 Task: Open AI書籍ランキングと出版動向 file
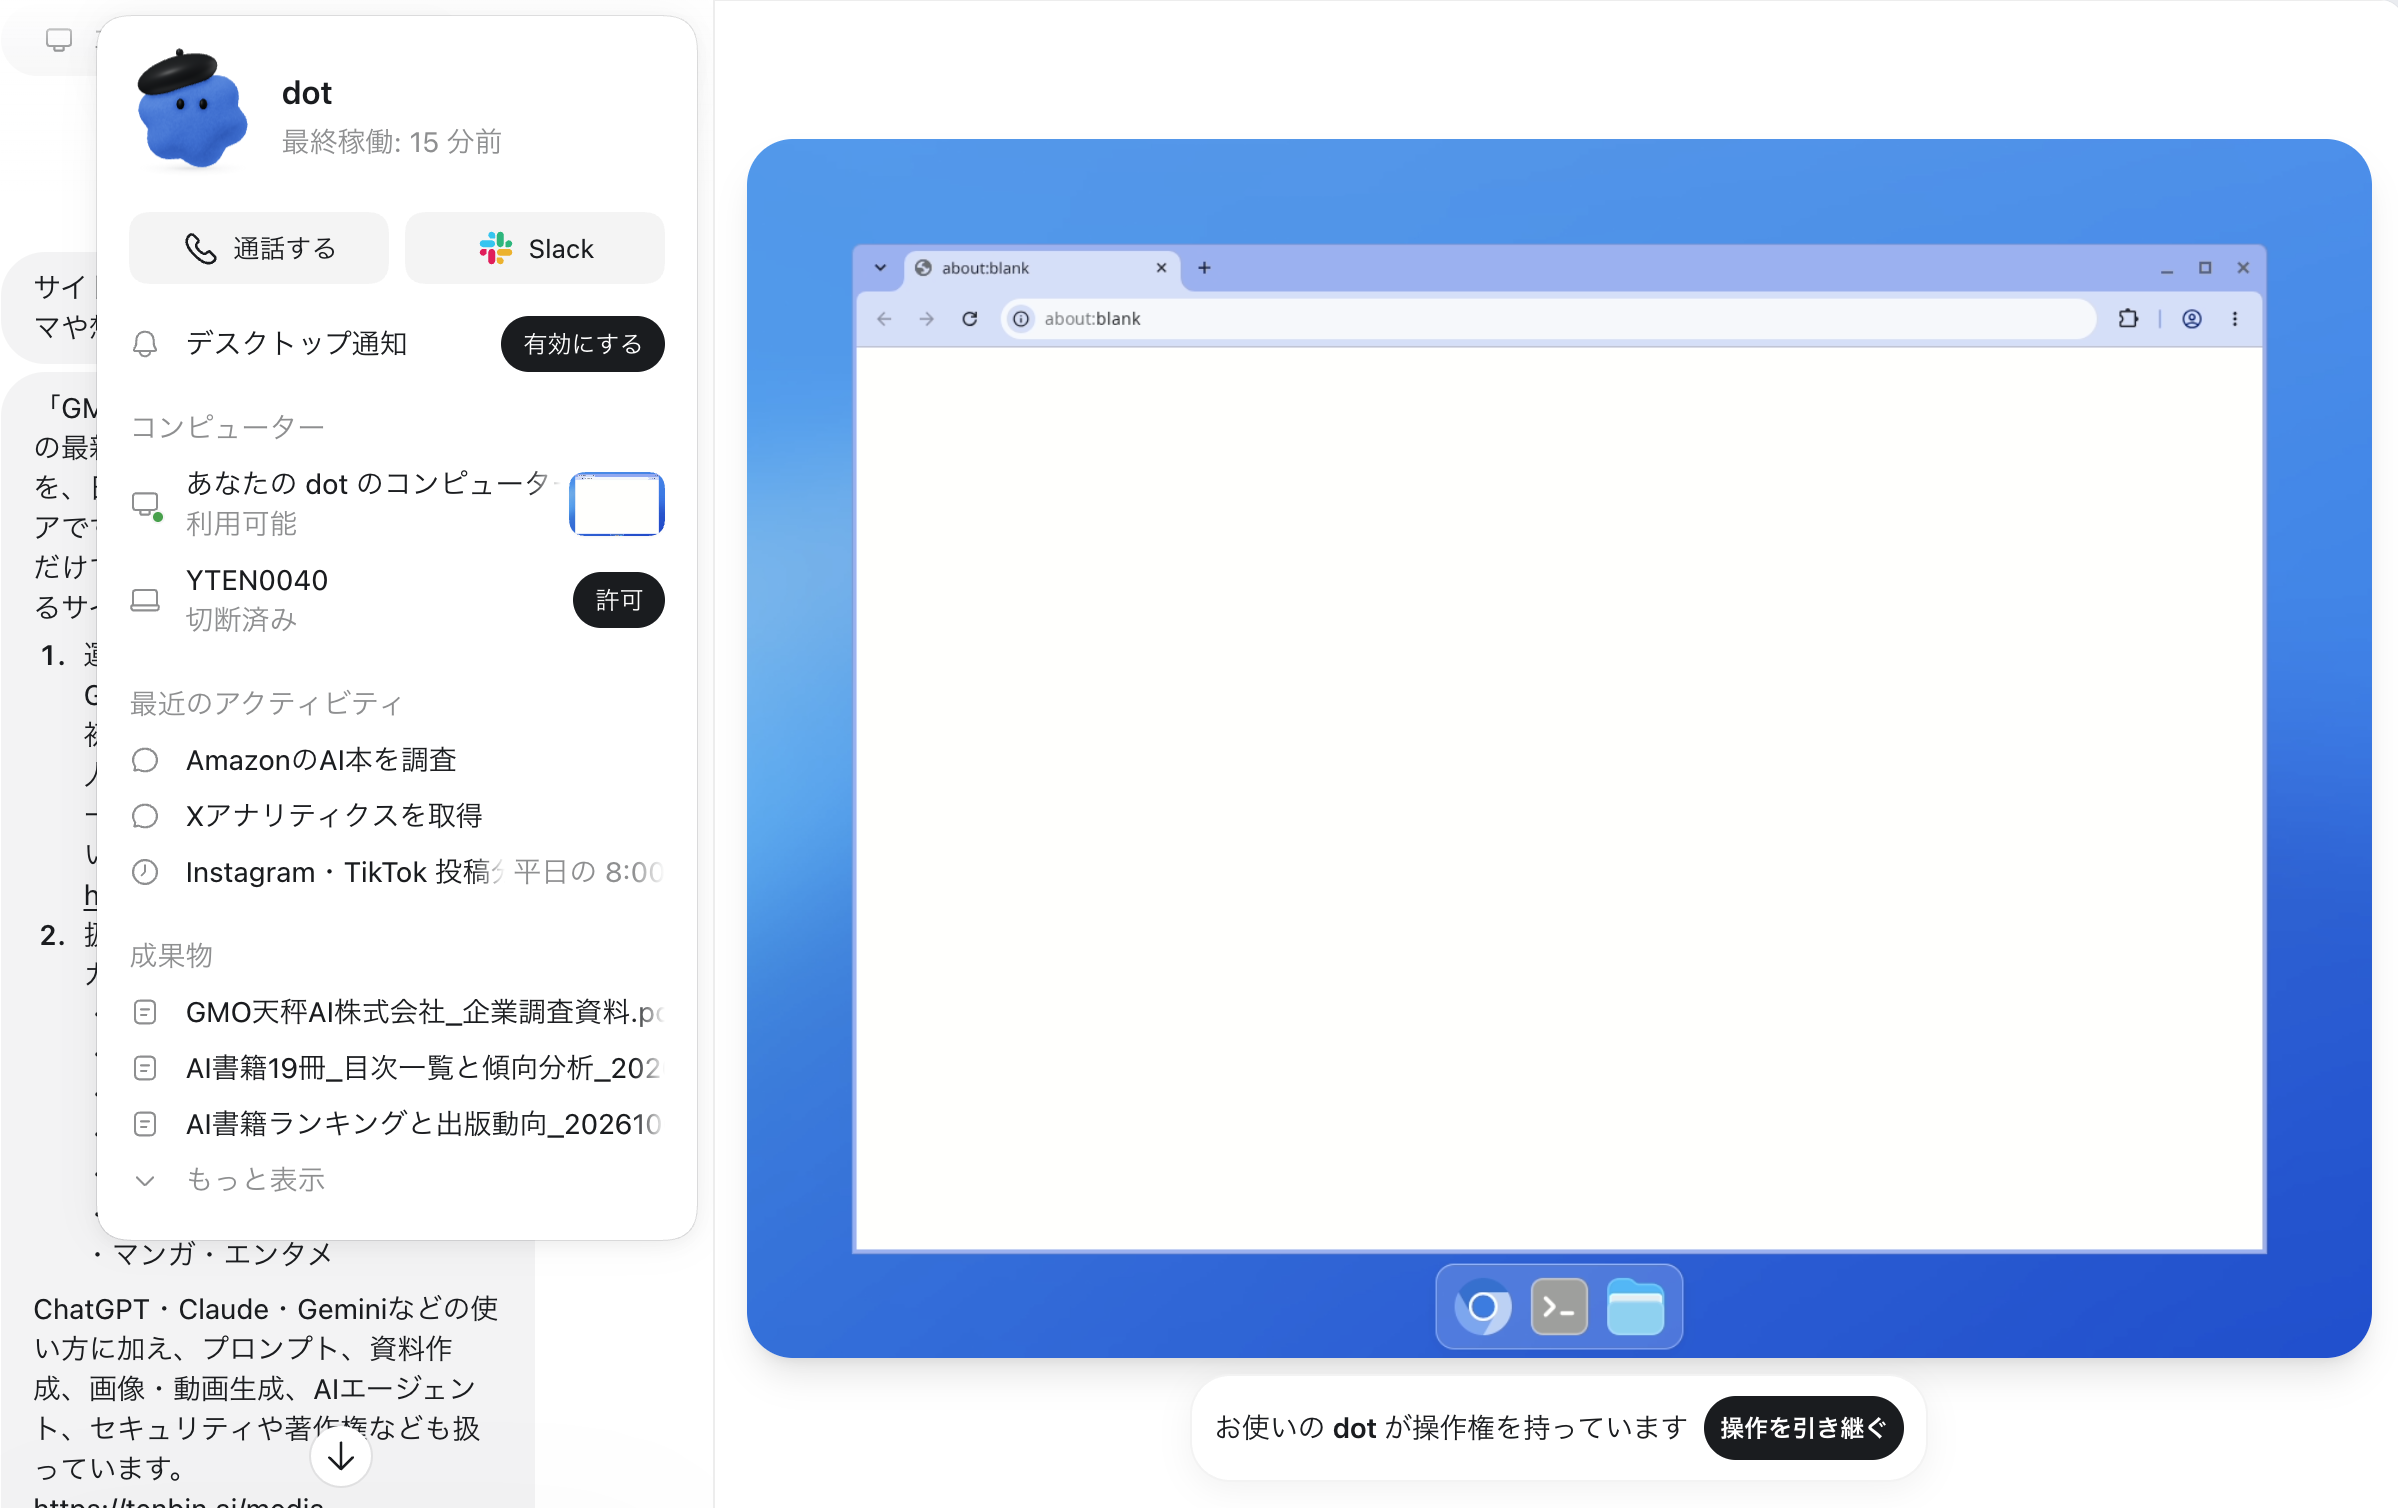397,1124
